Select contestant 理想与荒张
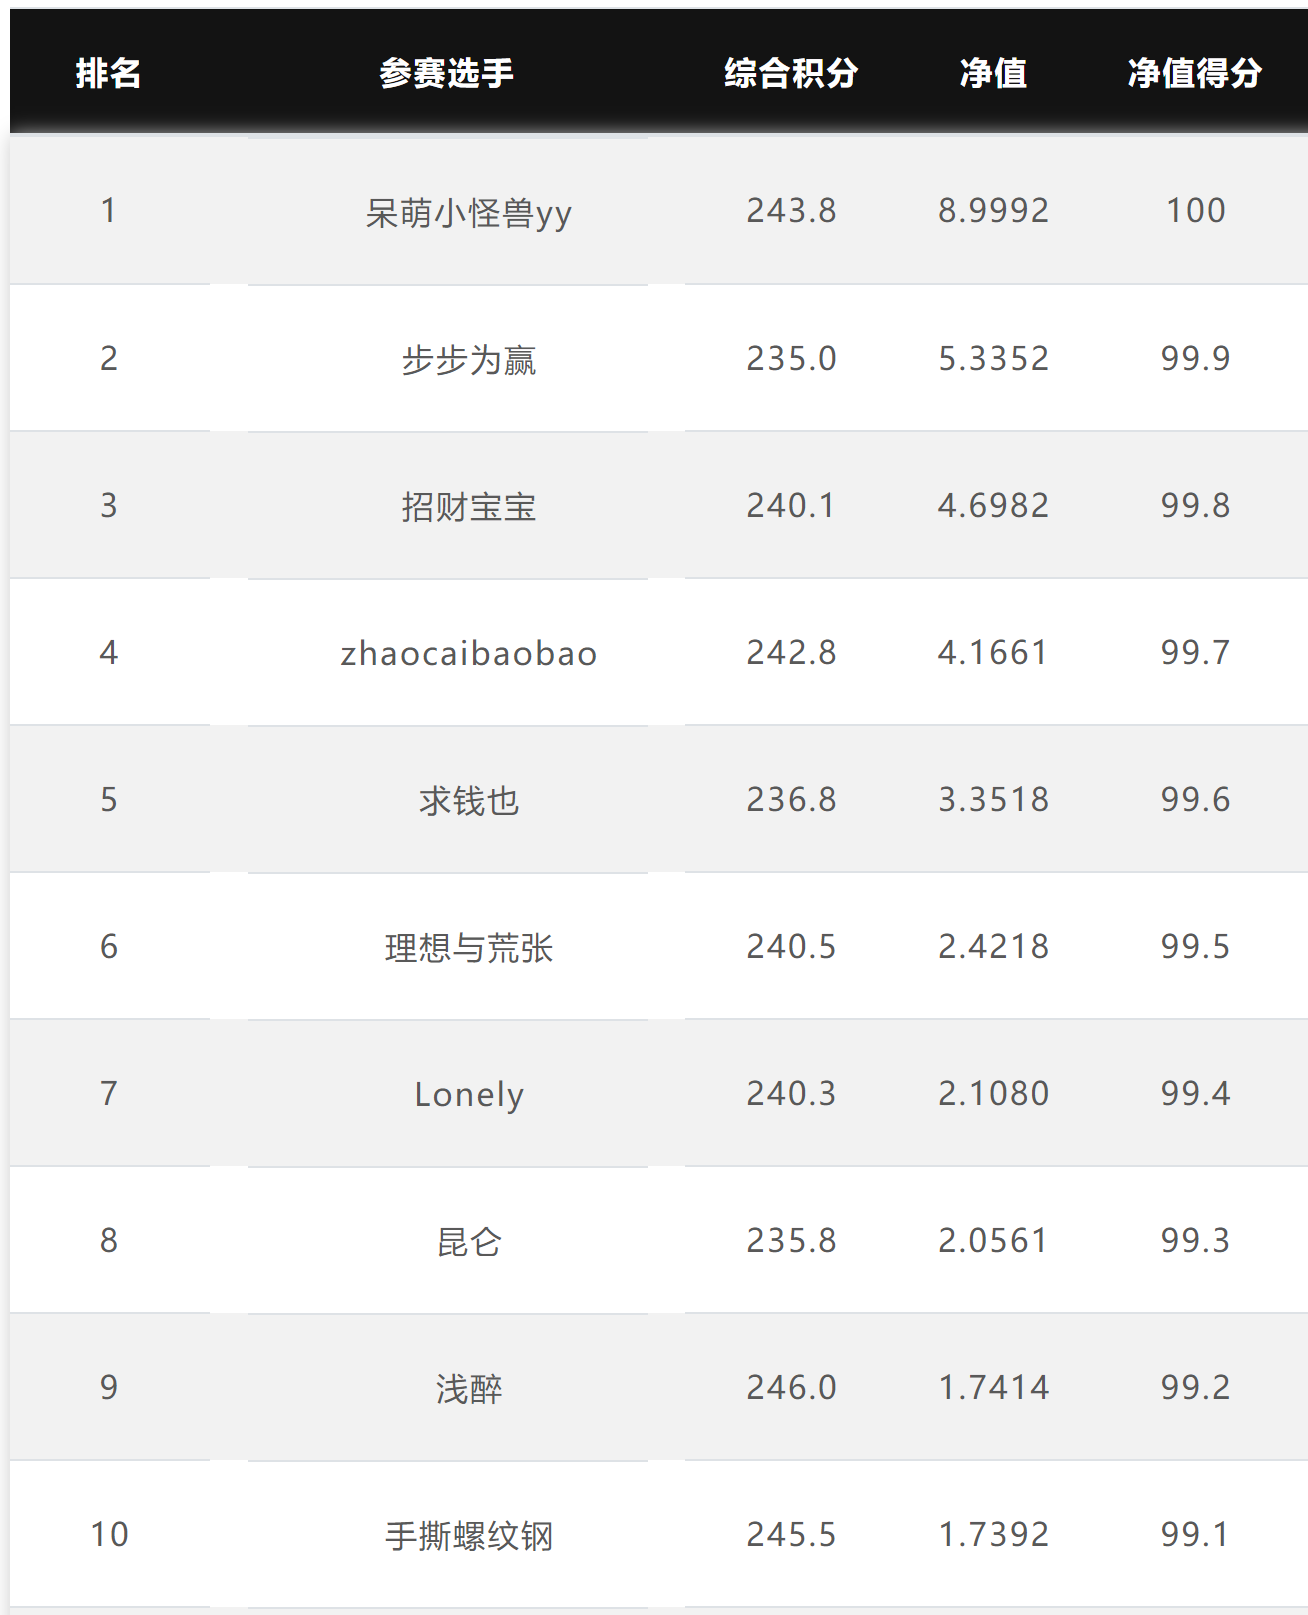This screenshot has height=1615, width=1308. point(468,948)
